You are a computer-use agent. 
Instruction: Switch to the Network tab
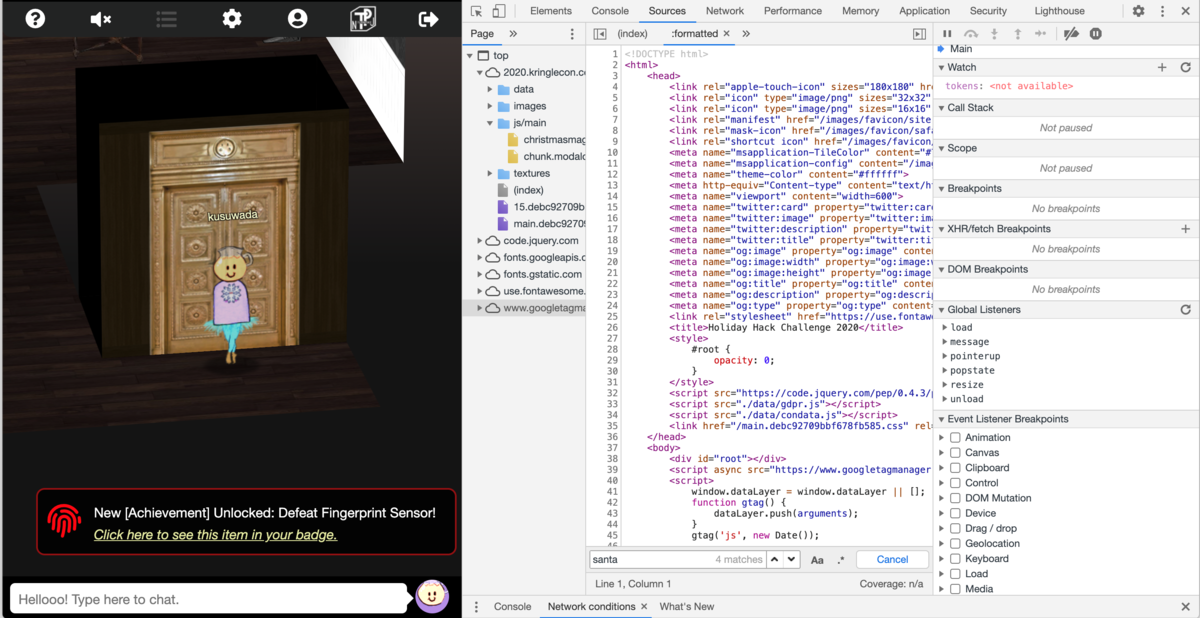pos(725,11)
